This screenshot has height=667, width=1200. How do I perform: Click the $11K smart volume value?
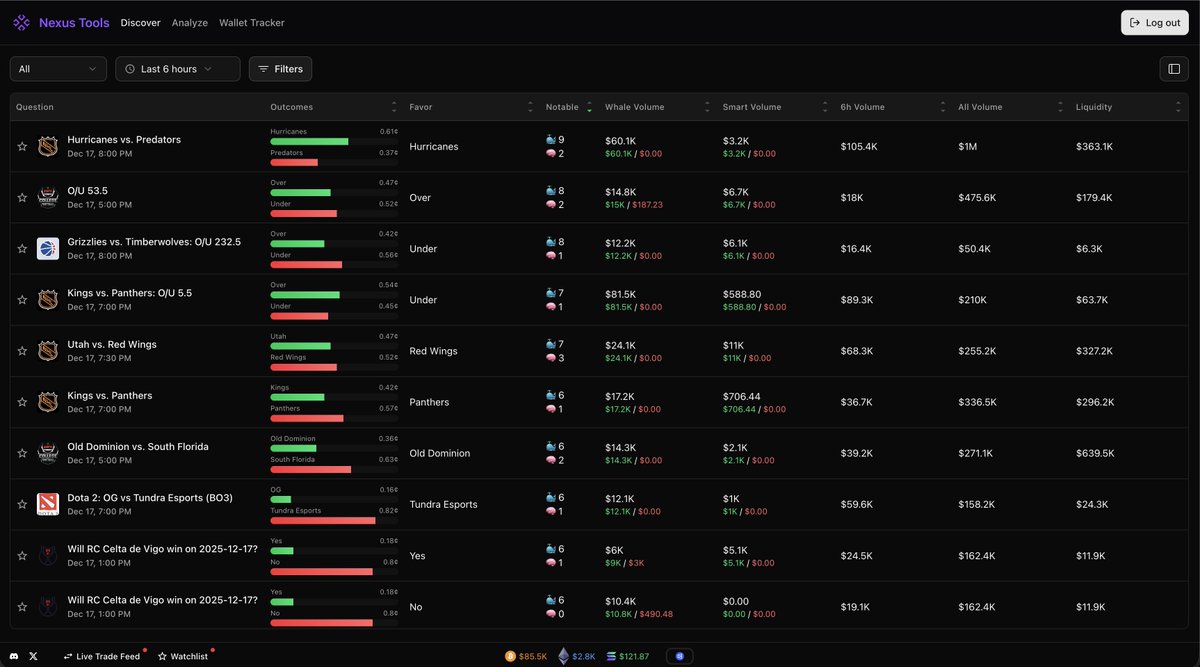click(732, 345)
